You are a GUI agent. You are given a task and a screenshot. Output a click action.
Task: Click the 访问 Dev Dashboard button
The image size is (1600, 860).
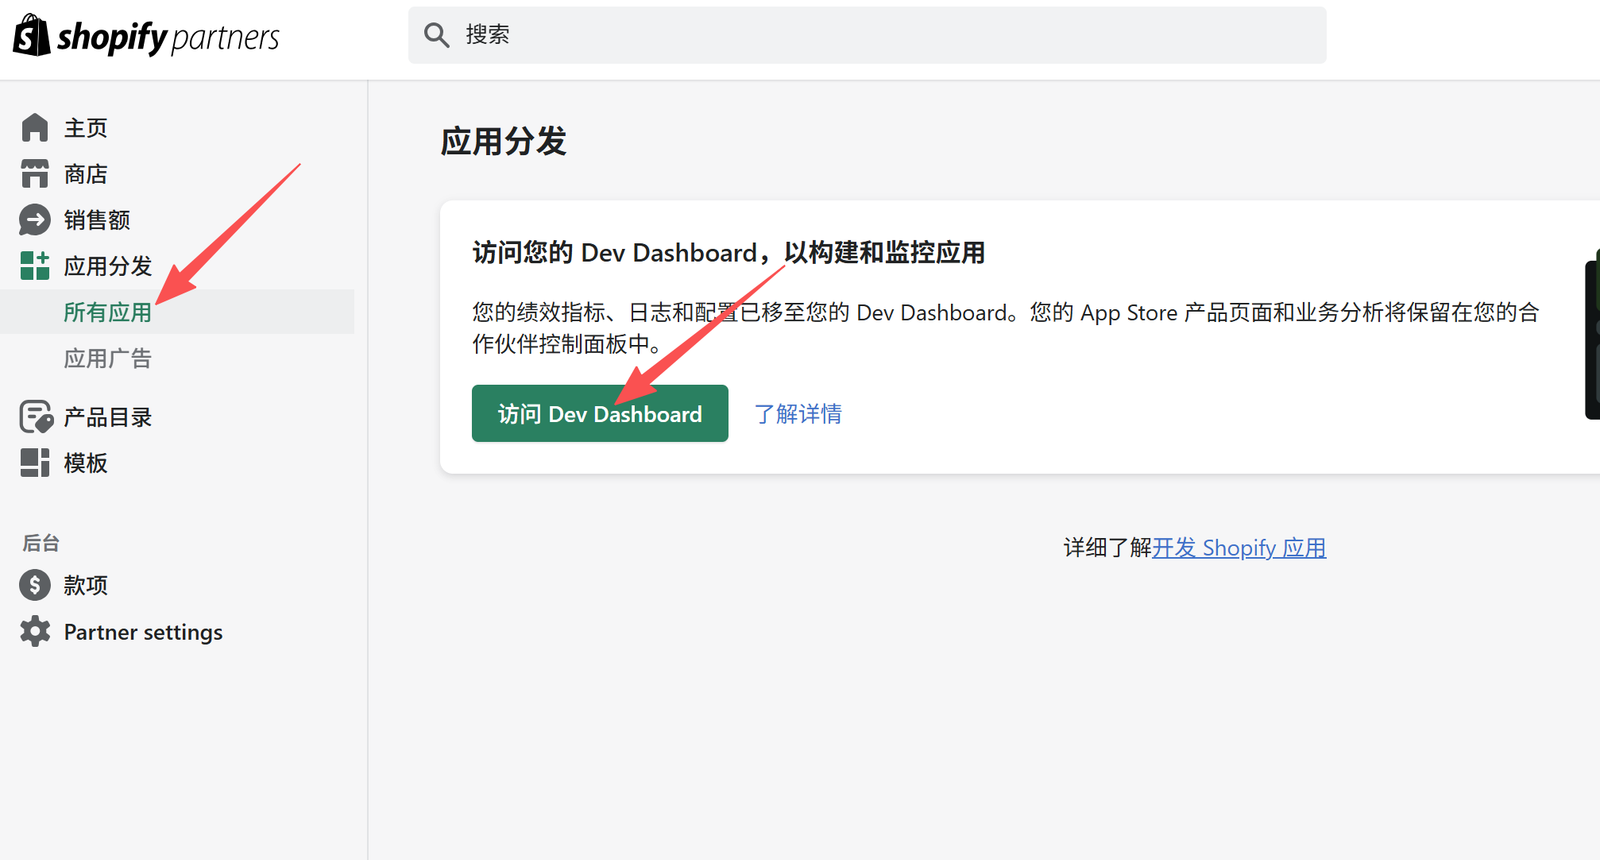[x=600, y=413]
